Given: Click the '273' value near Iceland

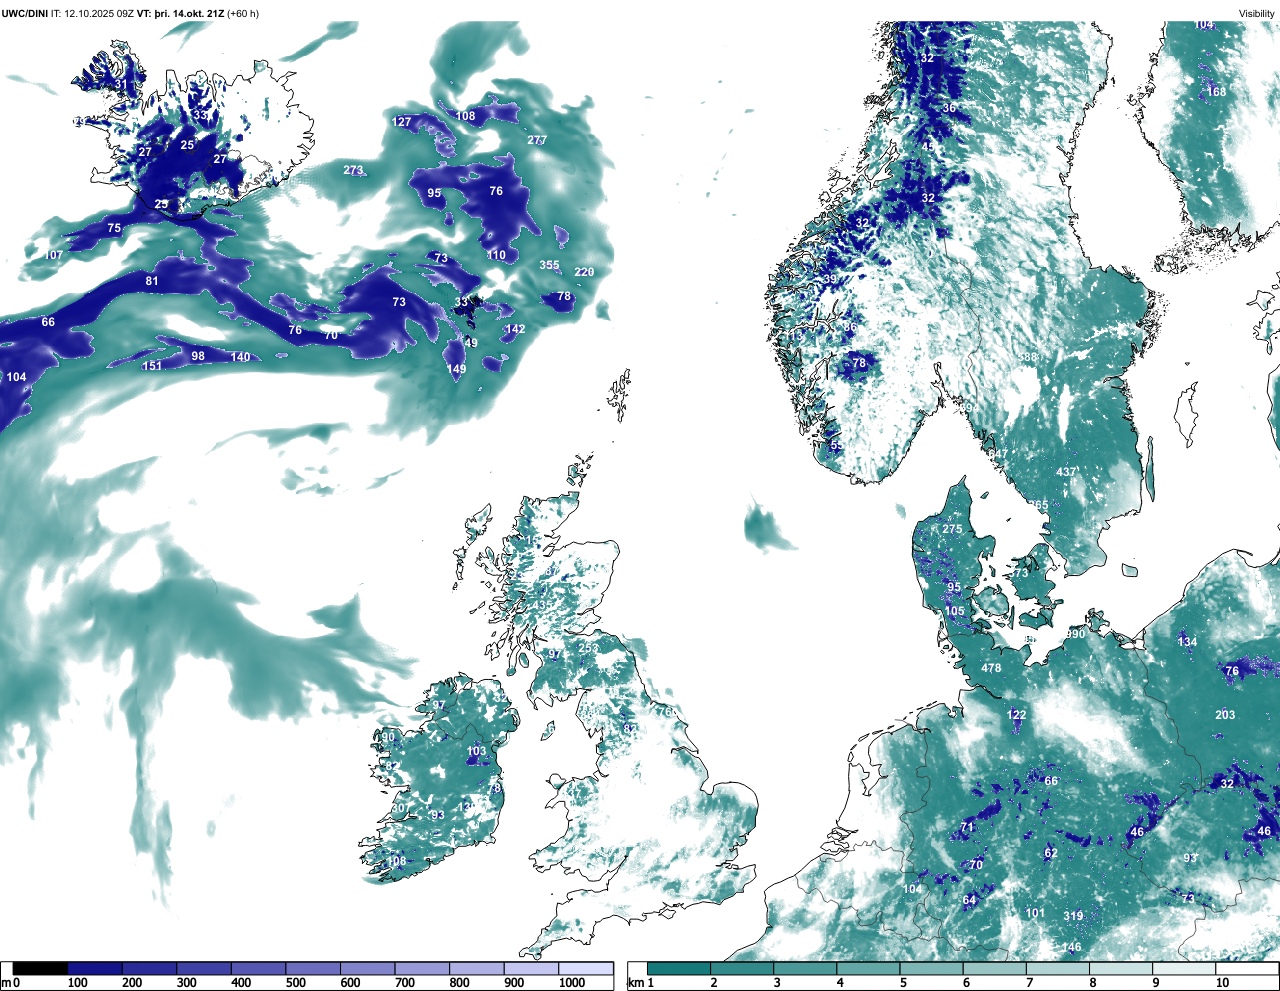Looking at the screenshot, I should 353,170.
